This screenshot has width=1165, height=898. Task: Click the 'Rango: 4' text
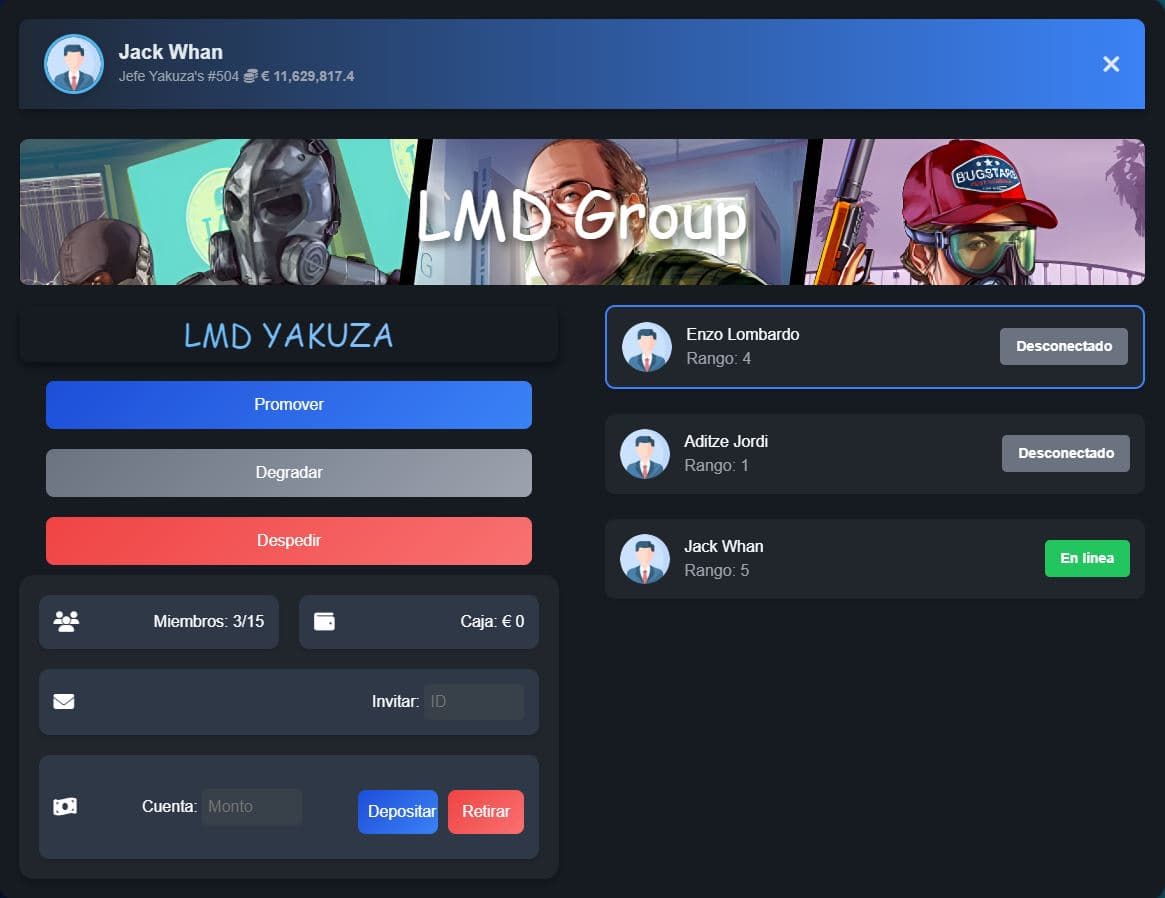click(718, 359)
